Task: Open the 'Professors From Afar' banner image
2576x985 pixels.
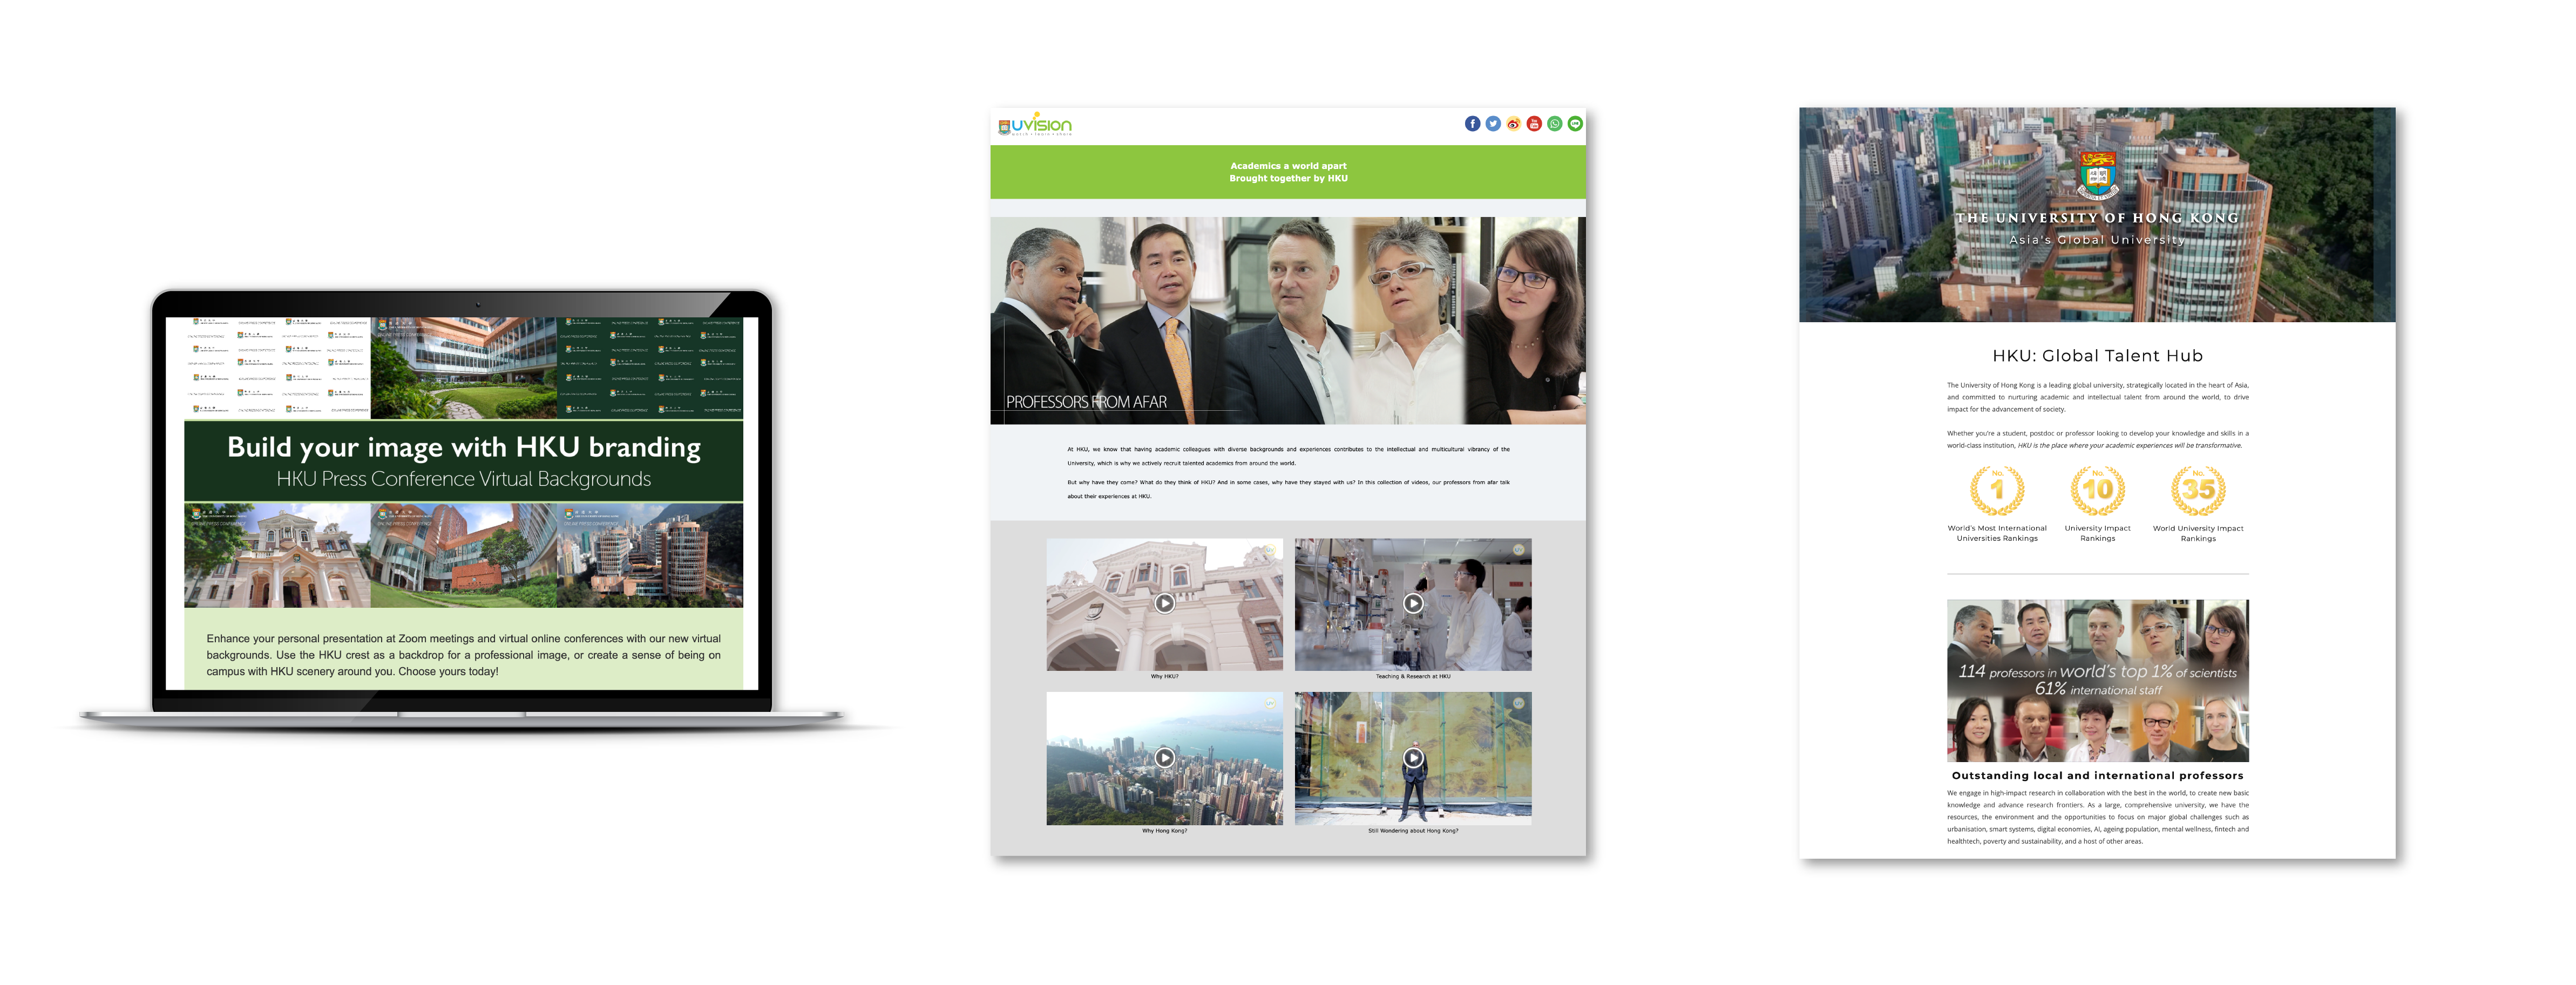Action: click(x=1287, y=320)
